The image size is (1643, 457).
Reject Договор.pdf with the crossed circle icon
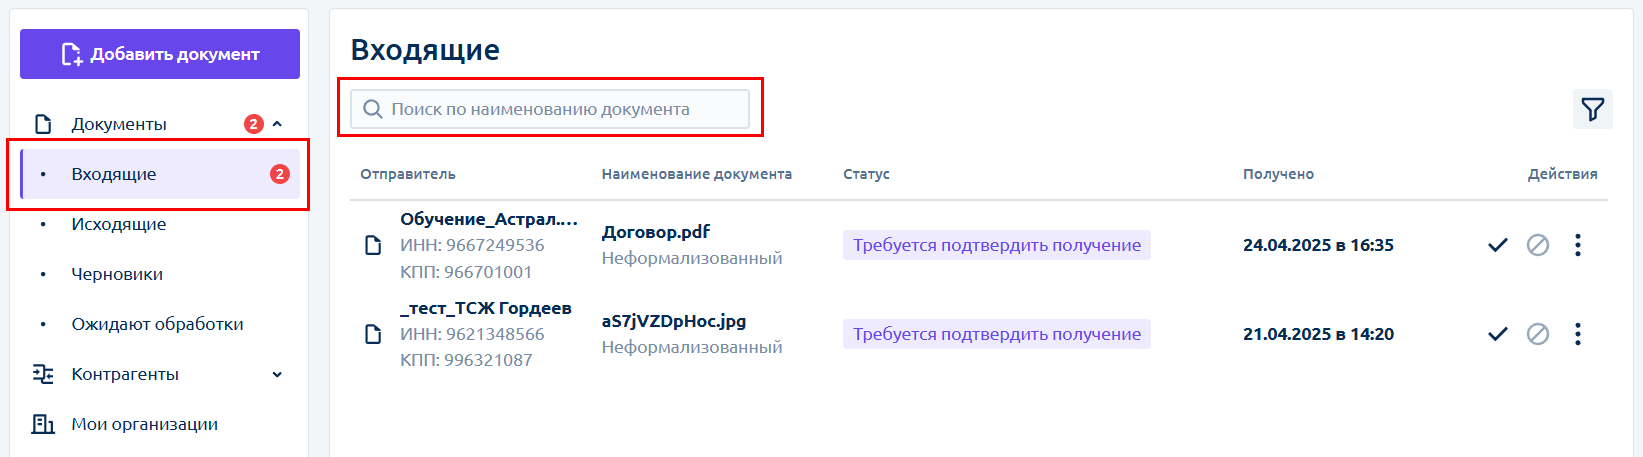(1538, 245)
